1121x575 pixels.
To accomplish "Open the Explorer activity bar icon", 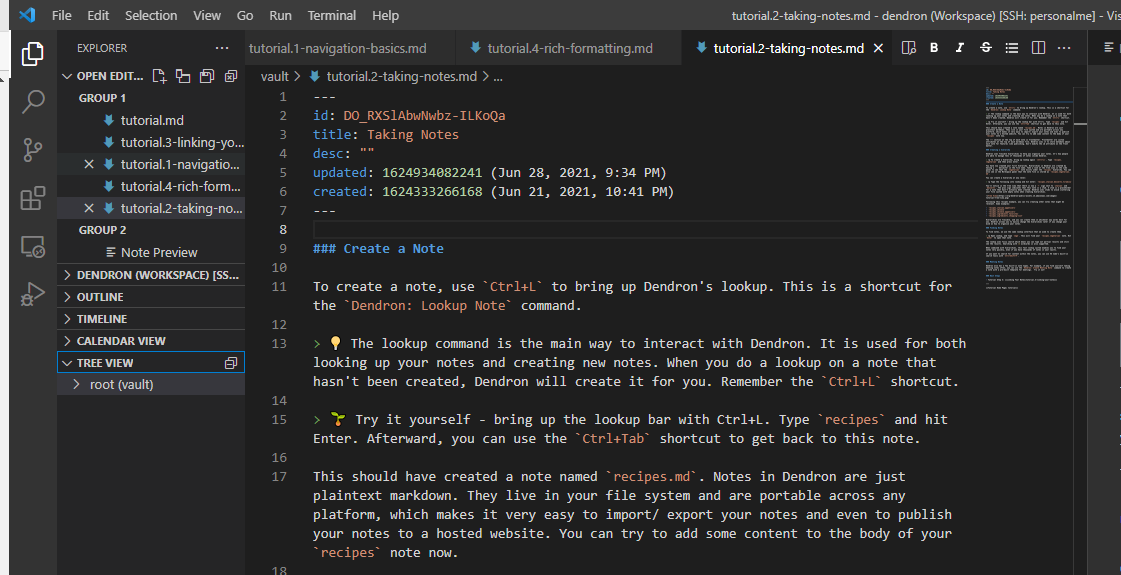I will 32,54.
